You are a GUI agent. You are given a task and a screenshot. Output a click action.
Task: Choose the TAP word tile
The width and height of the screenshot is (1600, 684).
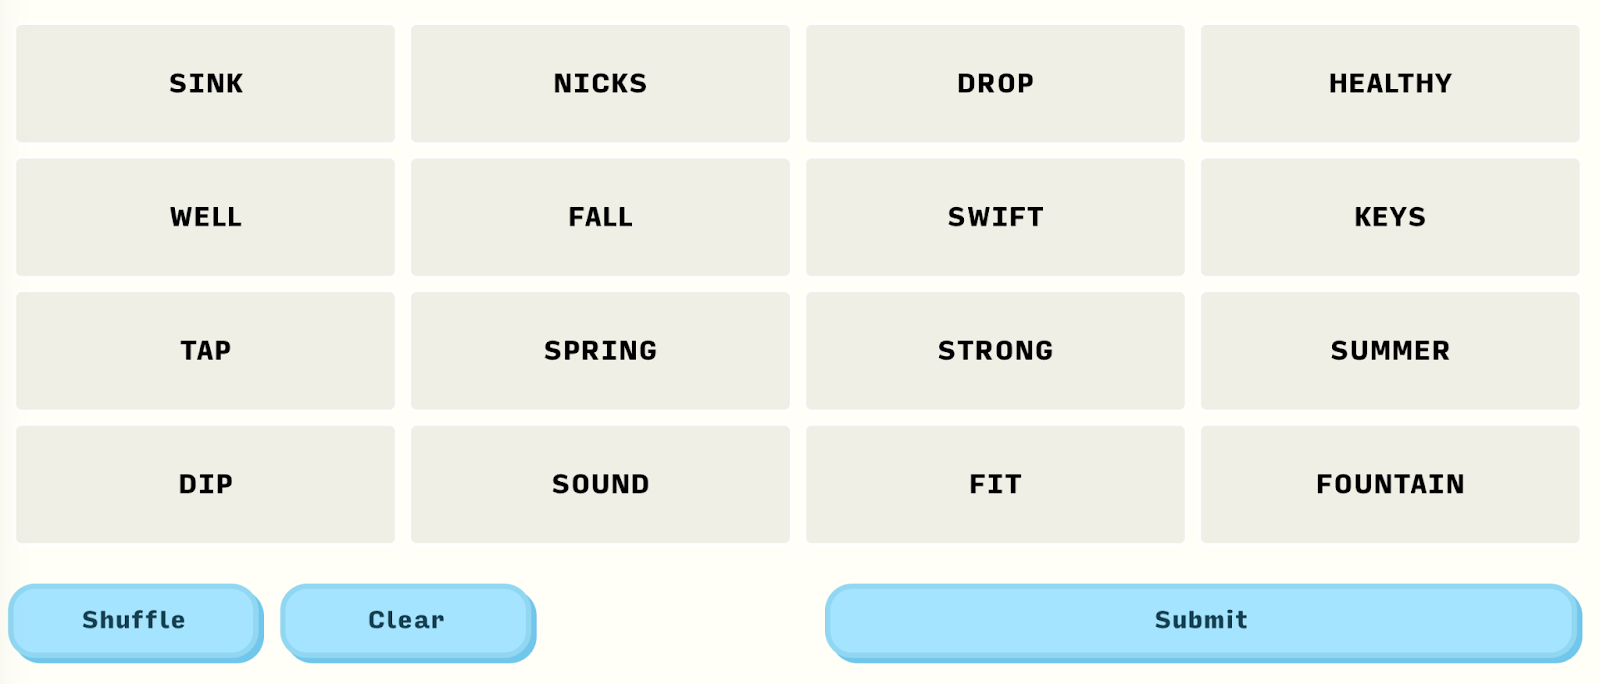click(205, 351)
